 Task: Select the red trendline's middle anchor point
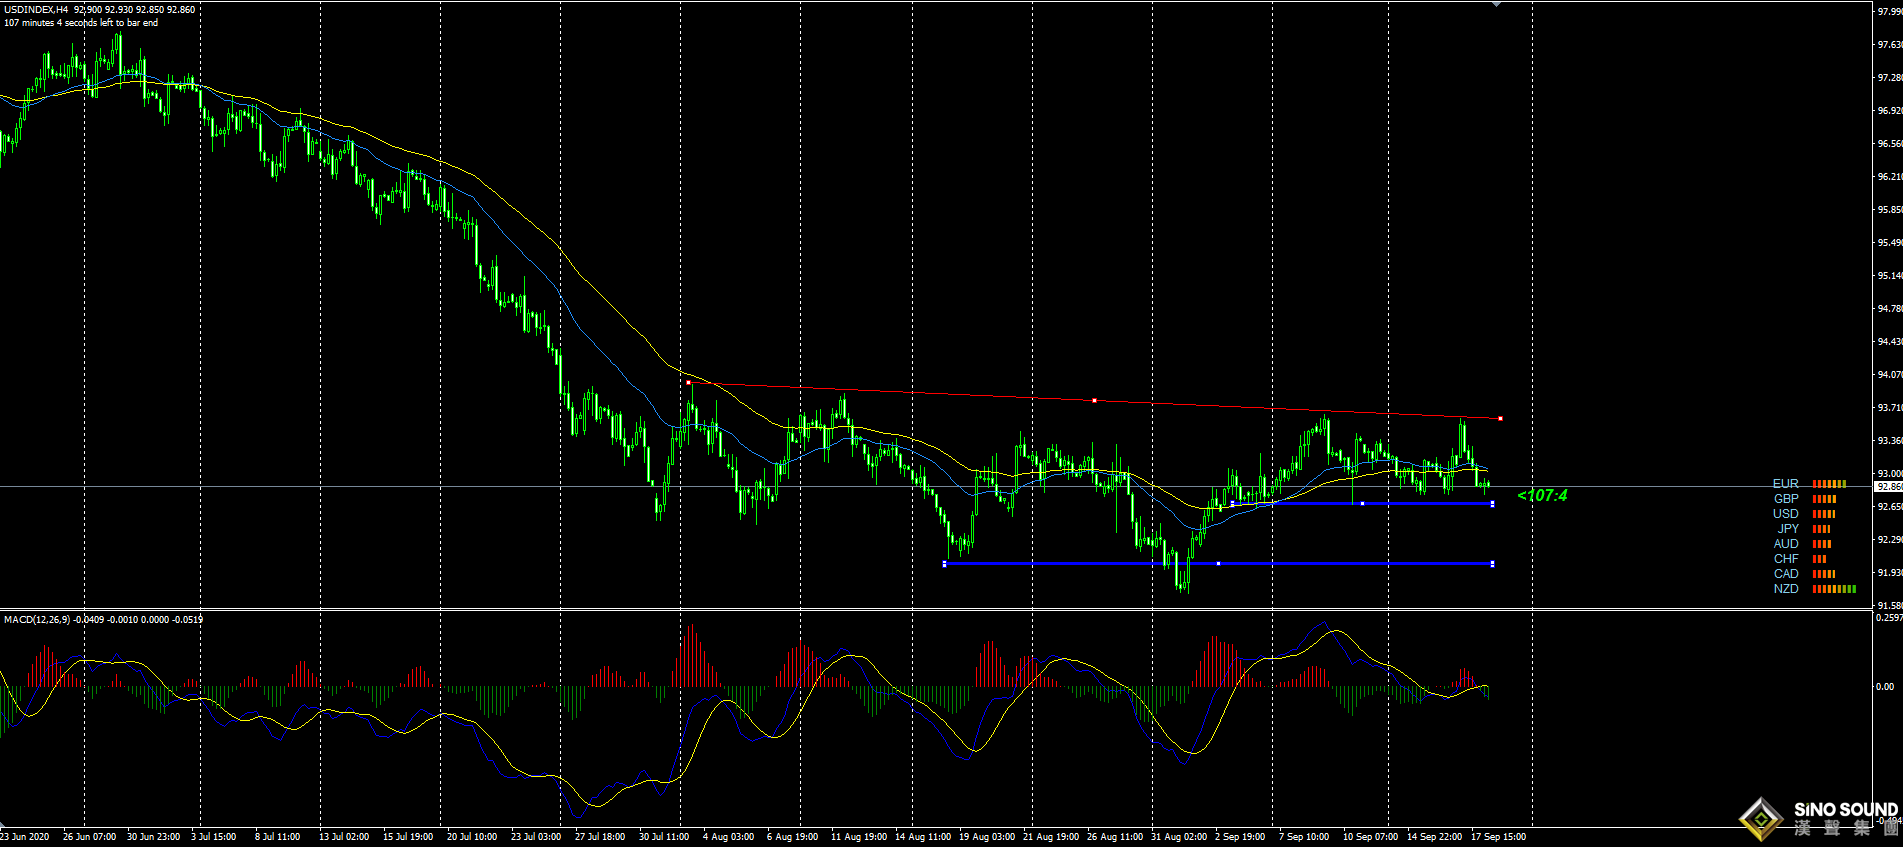click(x=1094, y=400)
